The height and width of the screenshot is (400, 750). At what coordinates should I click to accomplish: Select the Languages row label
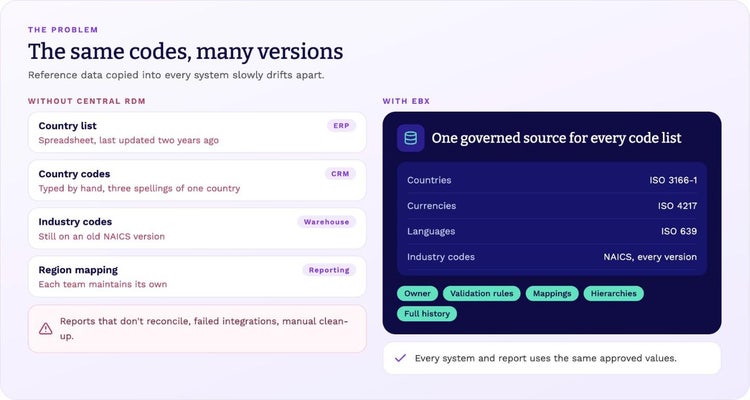click(431, 232)
